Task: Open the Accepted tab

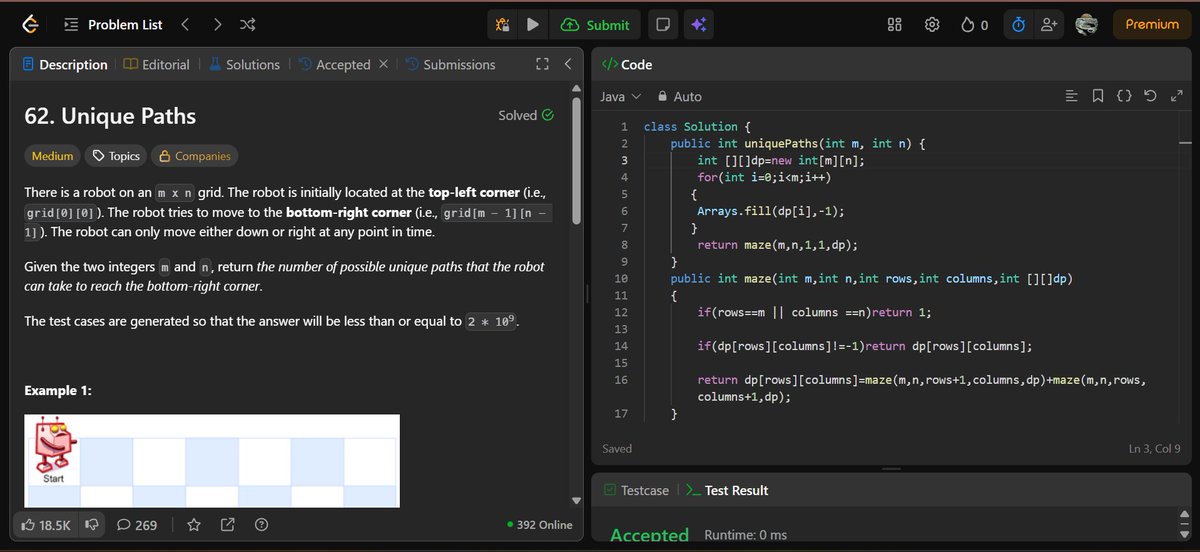Action: [x=335, y=64]
